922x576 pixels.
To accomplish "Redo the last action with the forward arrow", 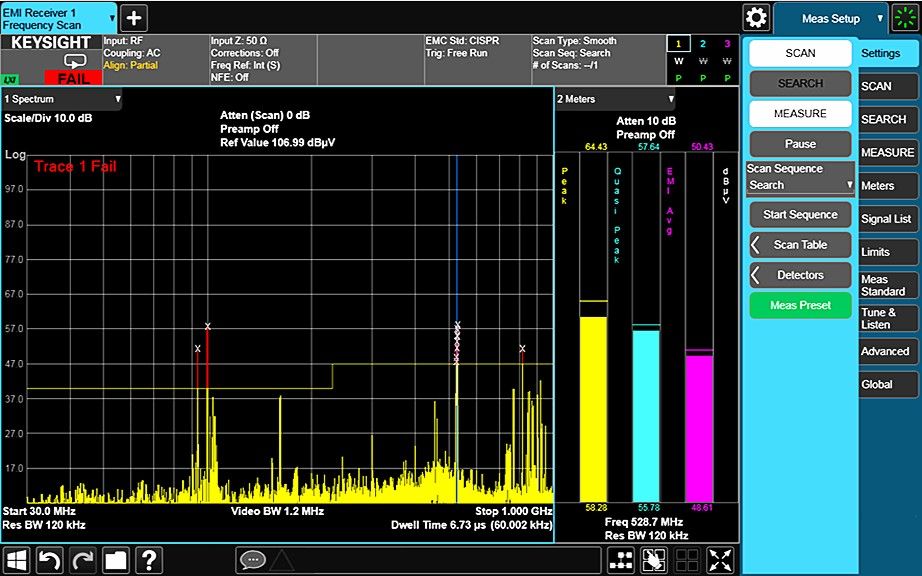I will pos(82,561).
